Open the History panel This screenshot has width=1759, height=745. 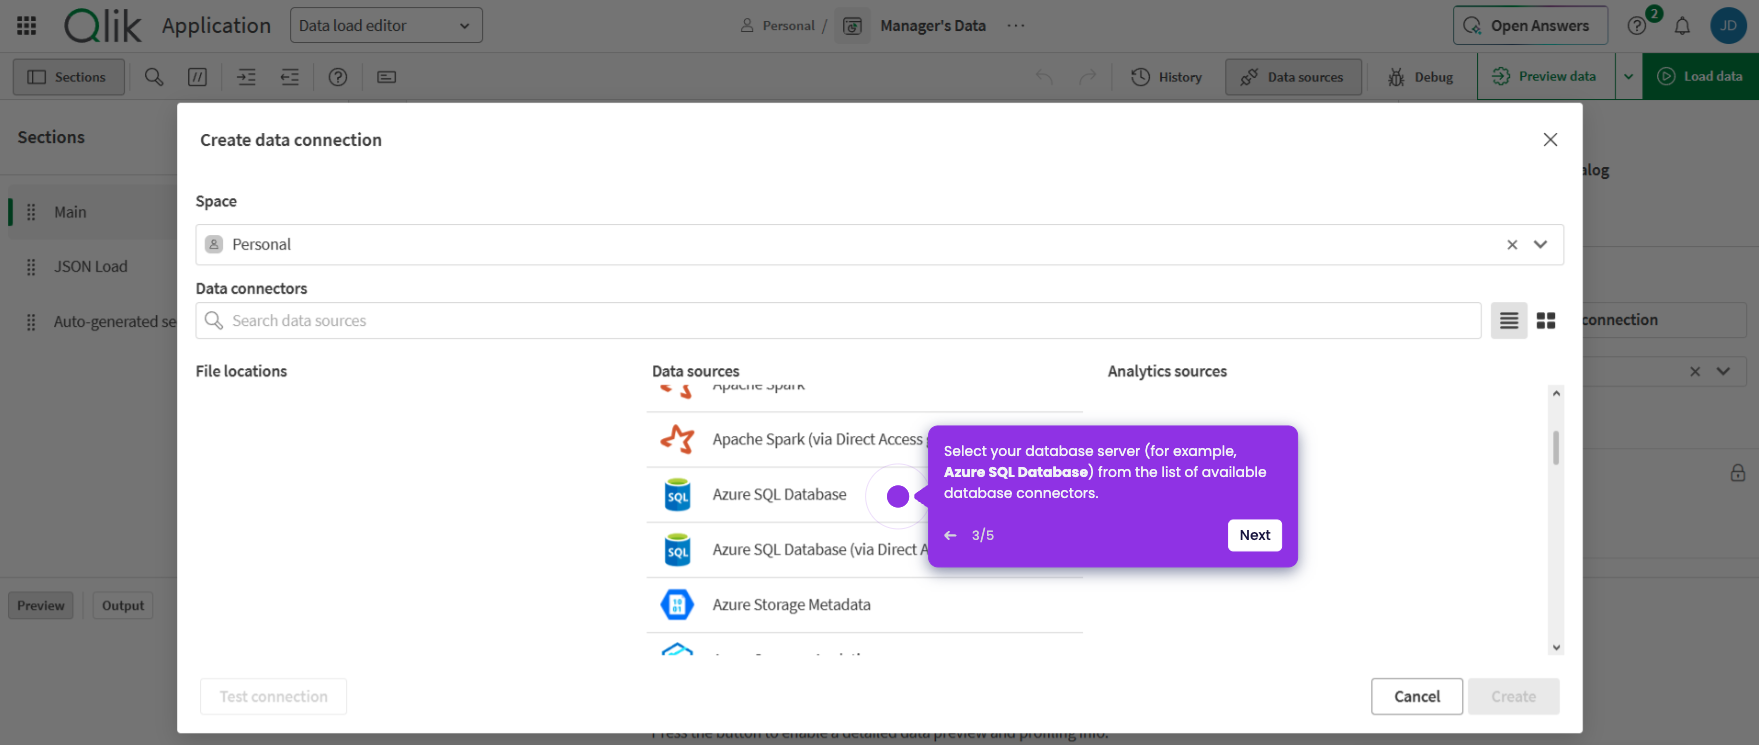point(1167,77)
